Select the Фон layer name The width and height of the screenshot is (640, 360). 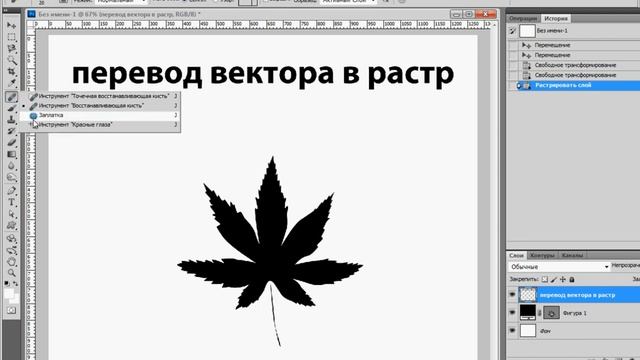point(545,331)
